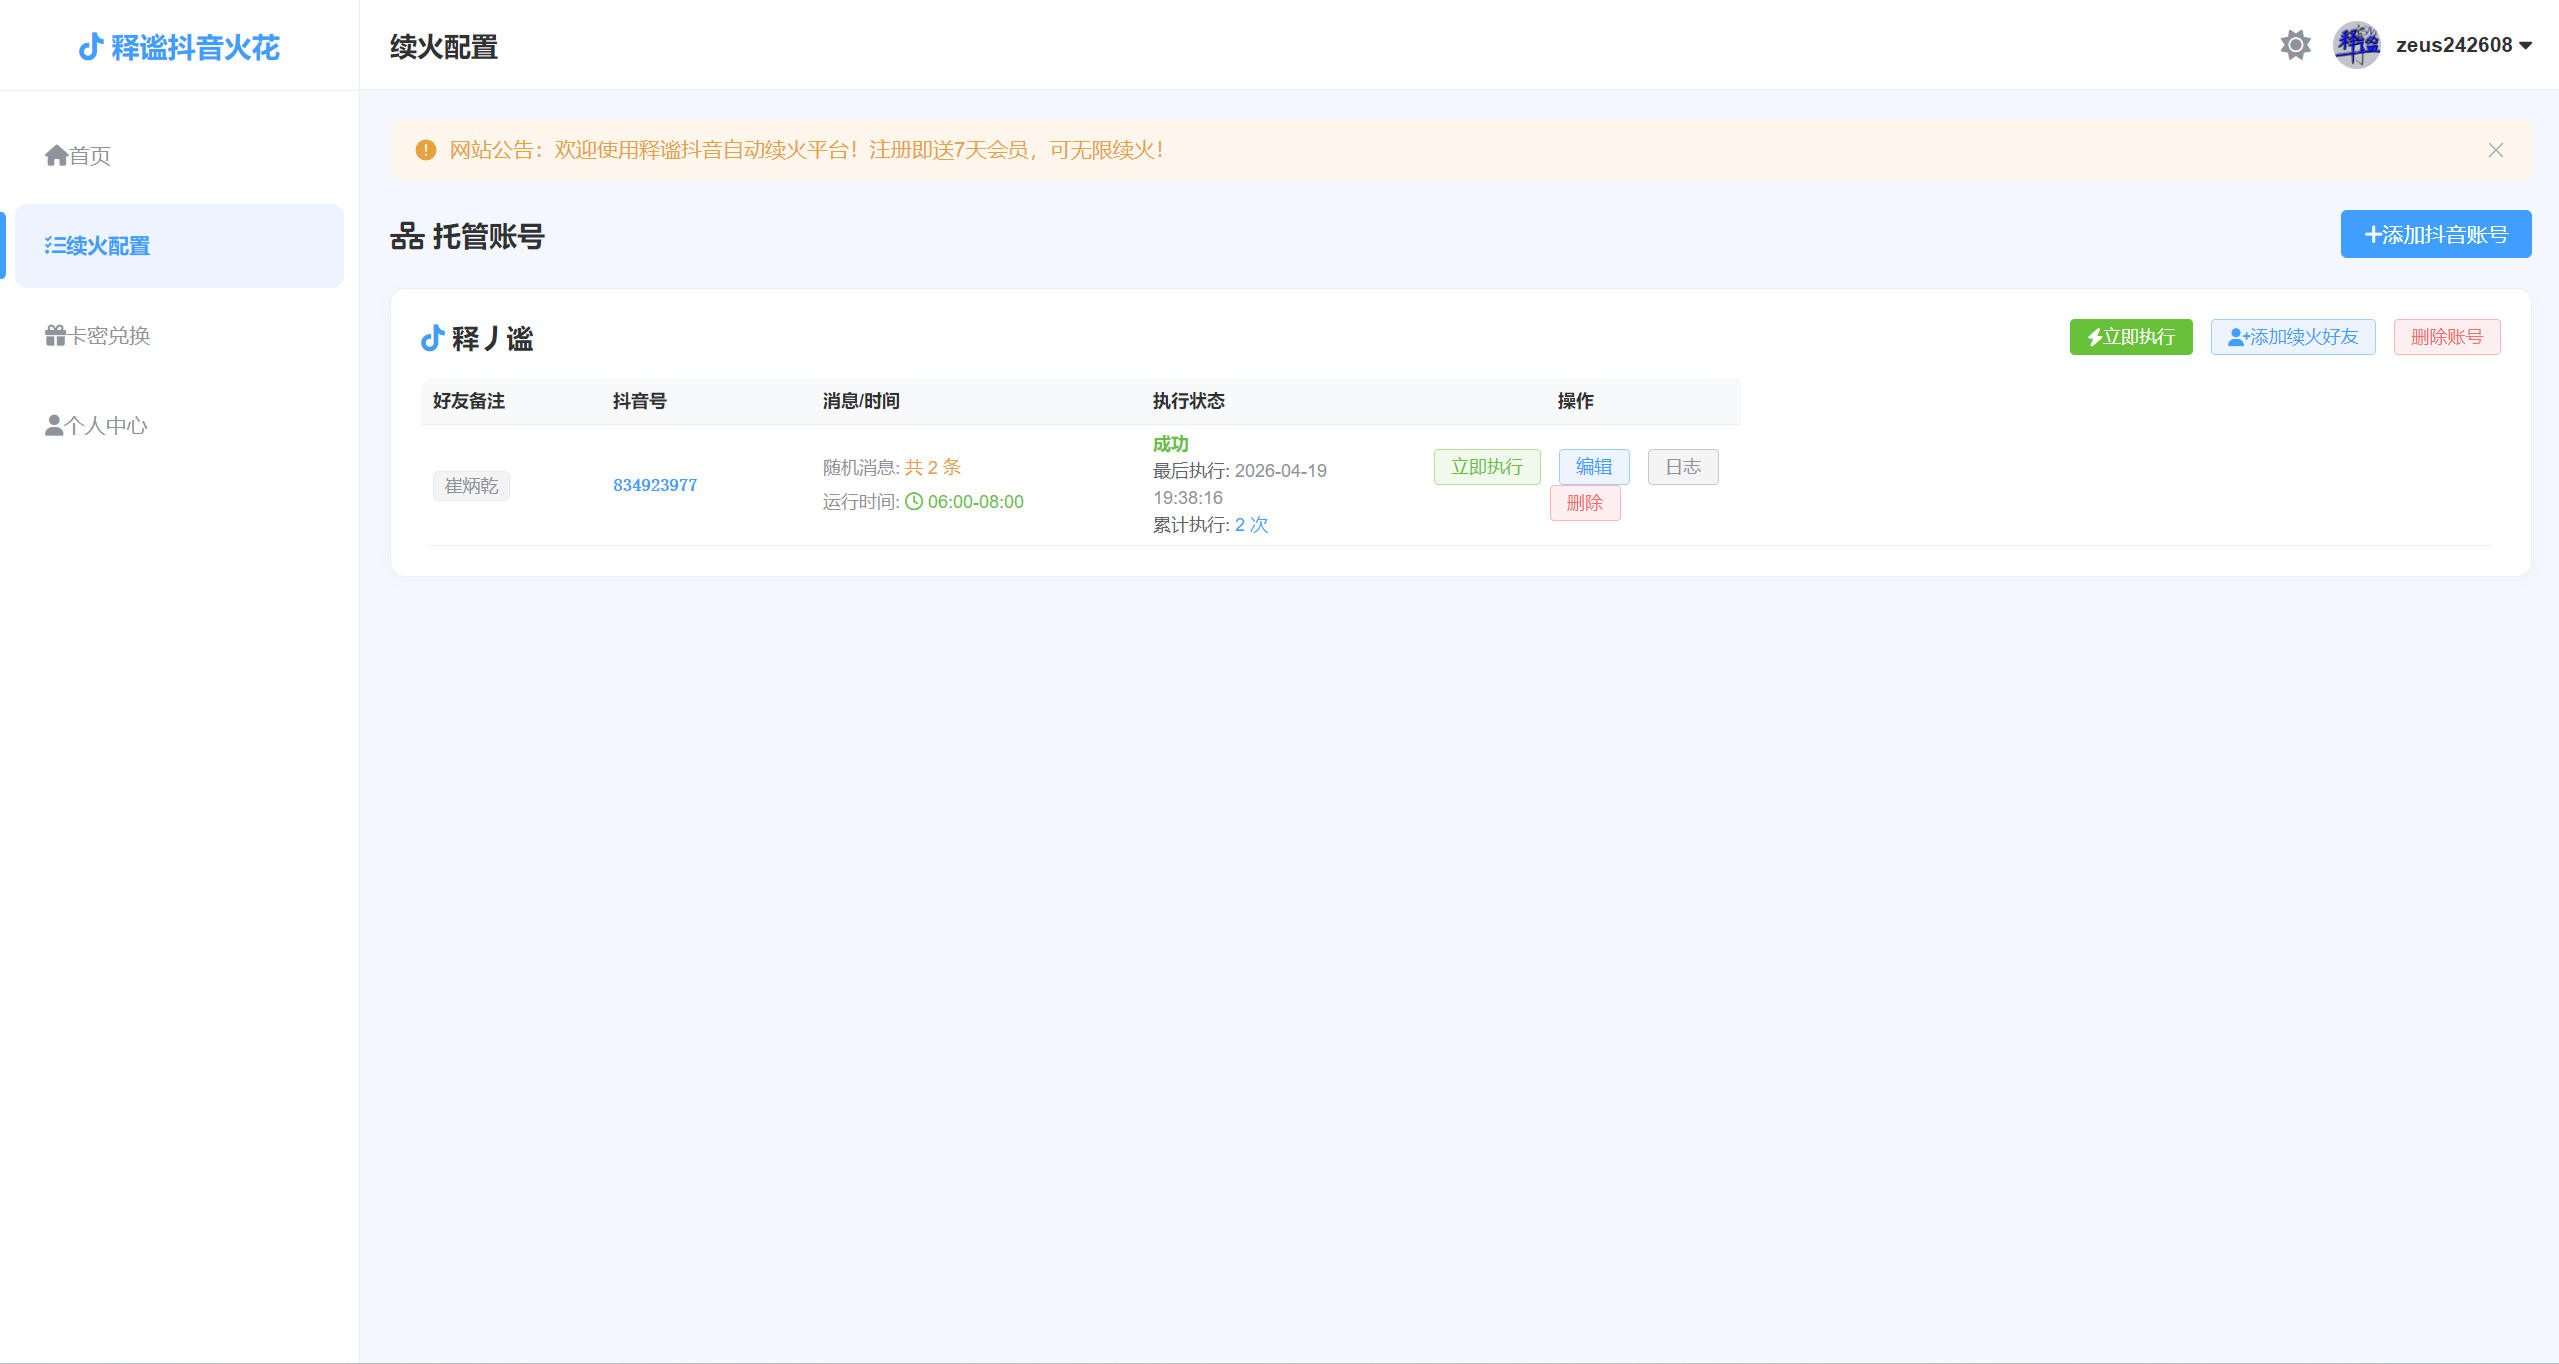The height and width of the screenshot is (1364, 2559).
Task: Click the 托管账号 section icon
Action: tap(407, 236)
